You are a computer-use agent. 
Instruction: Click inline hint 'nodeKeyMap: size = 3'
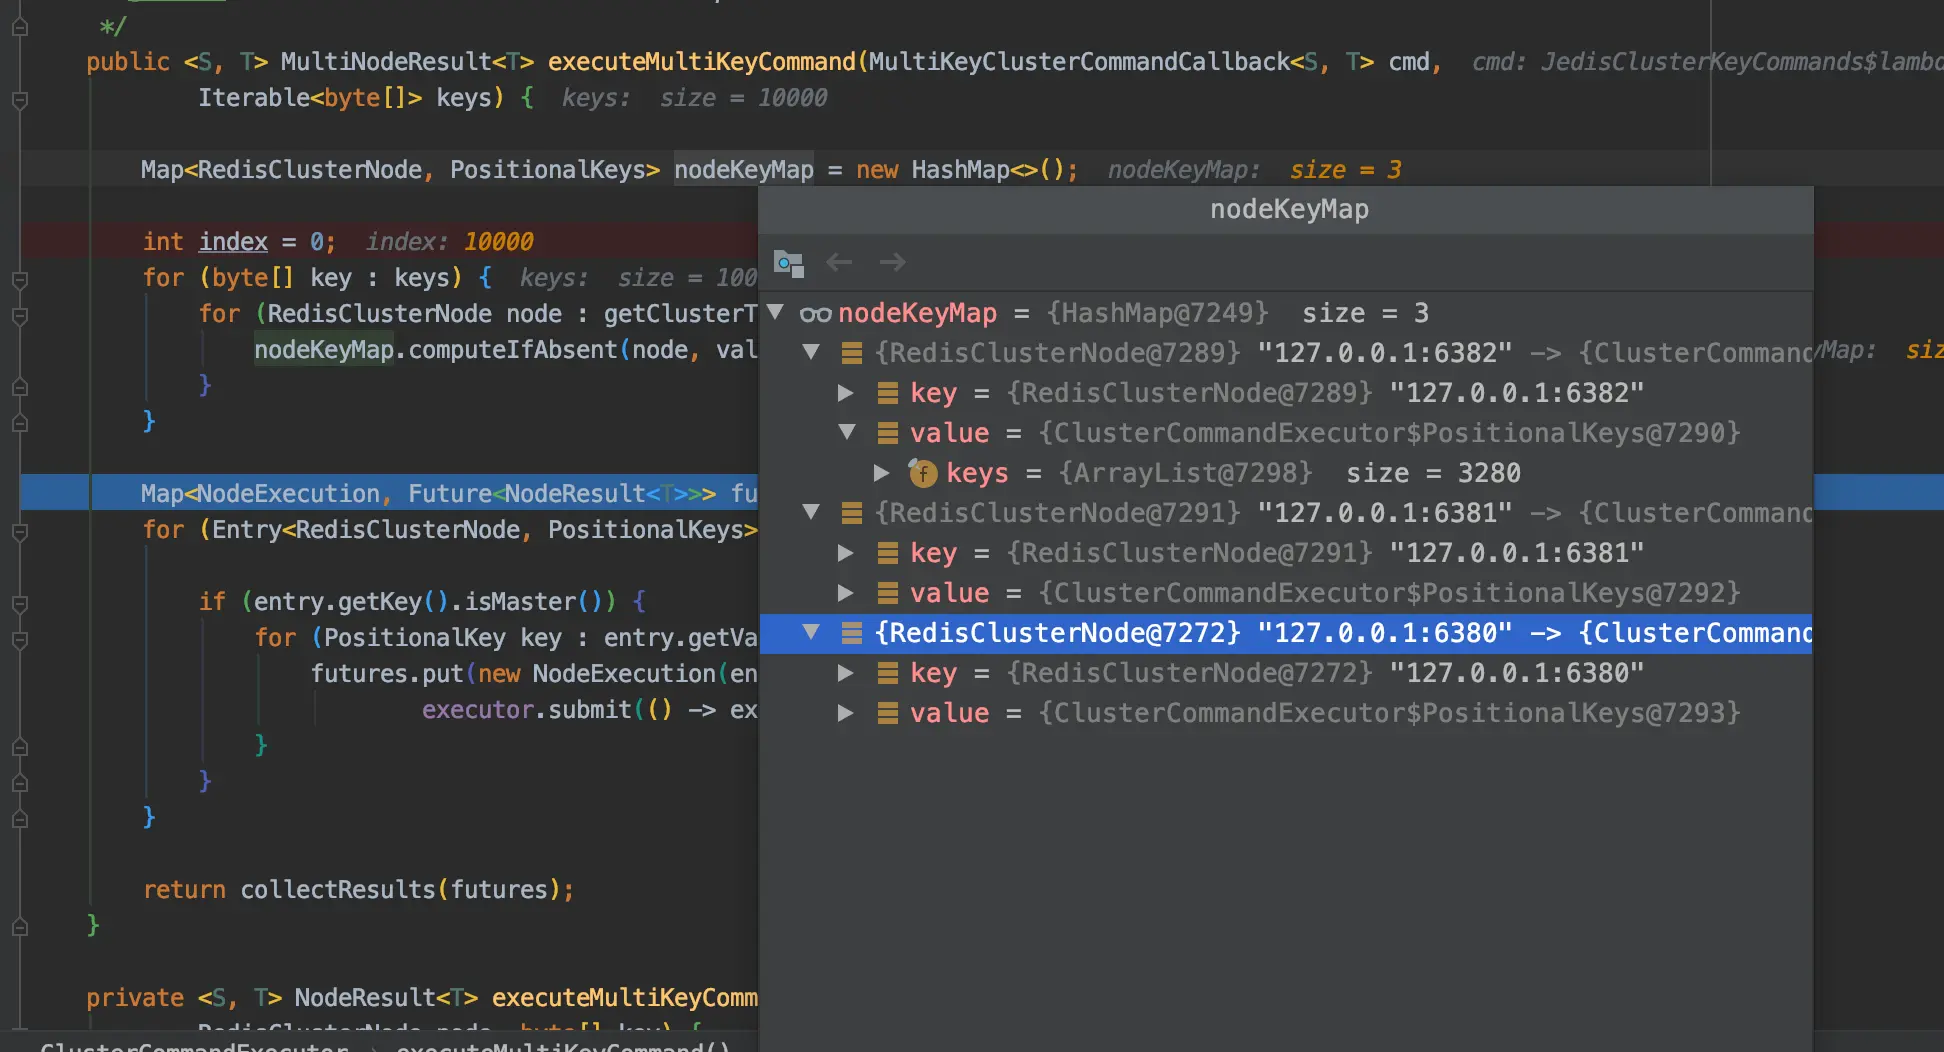pyautogui.click(x=1254, y=170)
